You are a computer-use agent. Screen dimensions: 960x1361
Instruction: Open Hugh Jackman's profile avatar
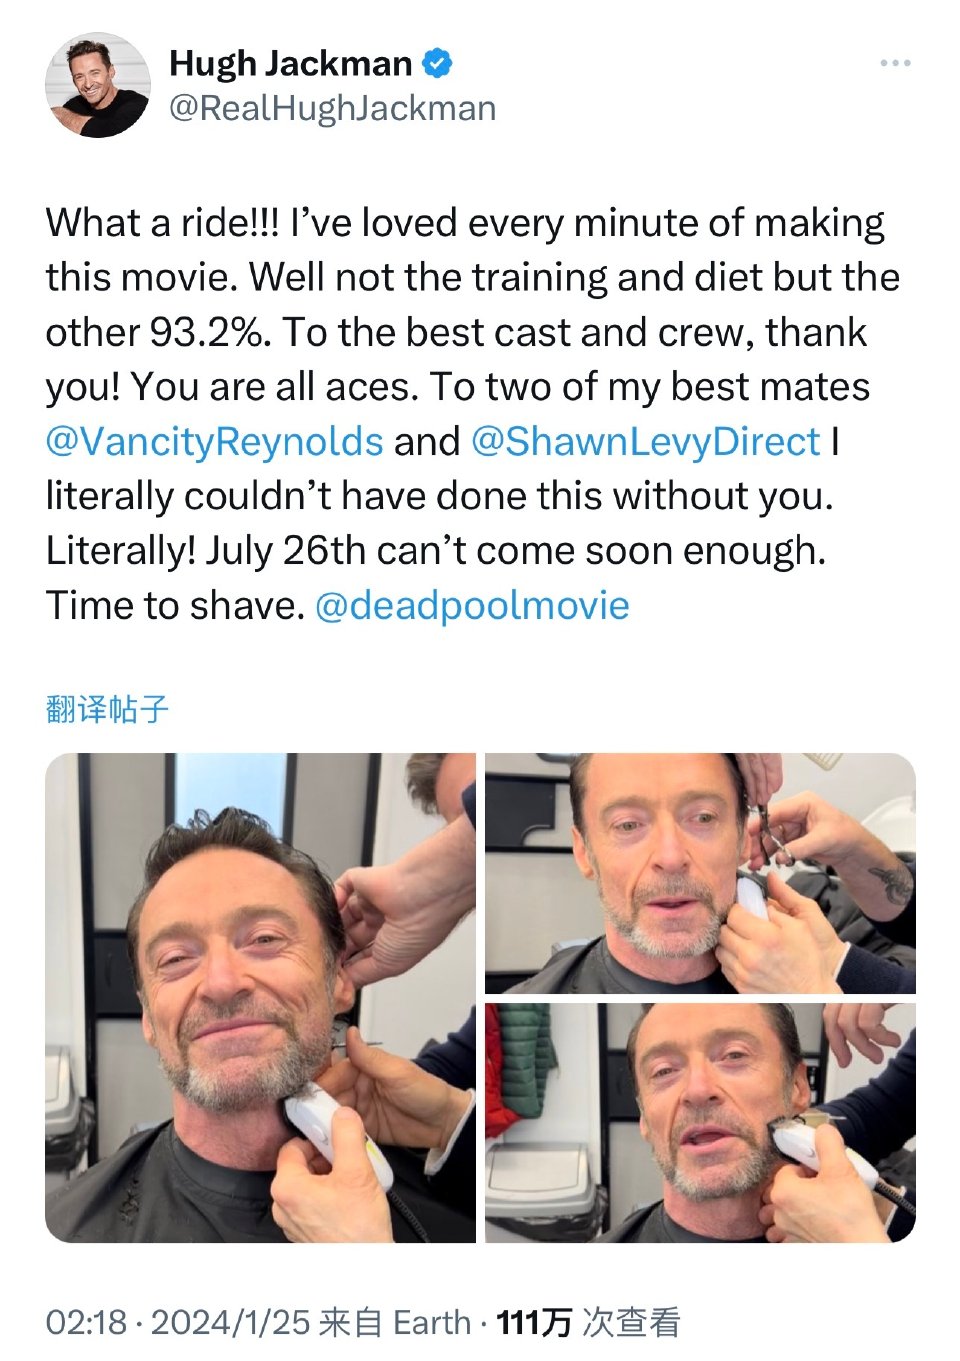click(98, 85)
